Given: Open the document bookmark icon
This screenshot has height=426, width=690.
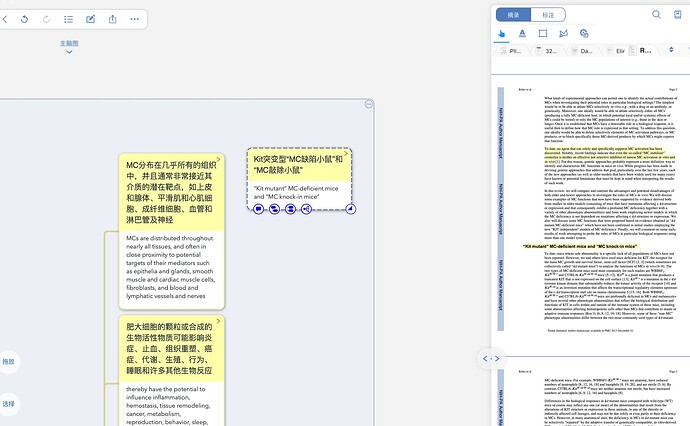Looking at the screenshot, I should pos(678,15).
